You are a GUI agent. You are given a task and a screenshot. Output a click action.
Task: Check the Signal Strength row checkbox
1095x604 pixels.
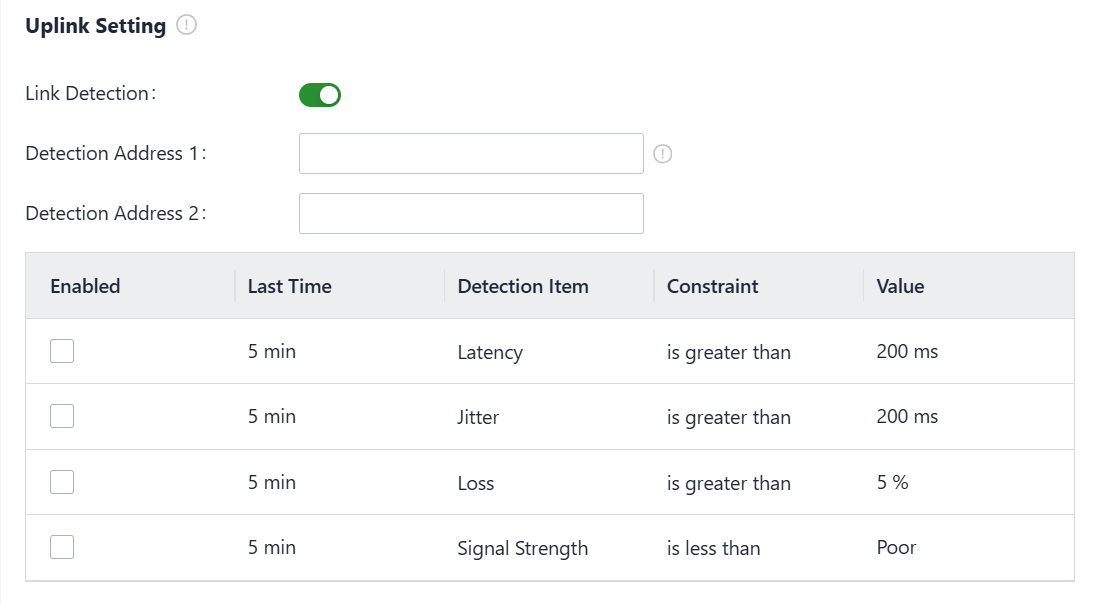click(x=62, y=547)
